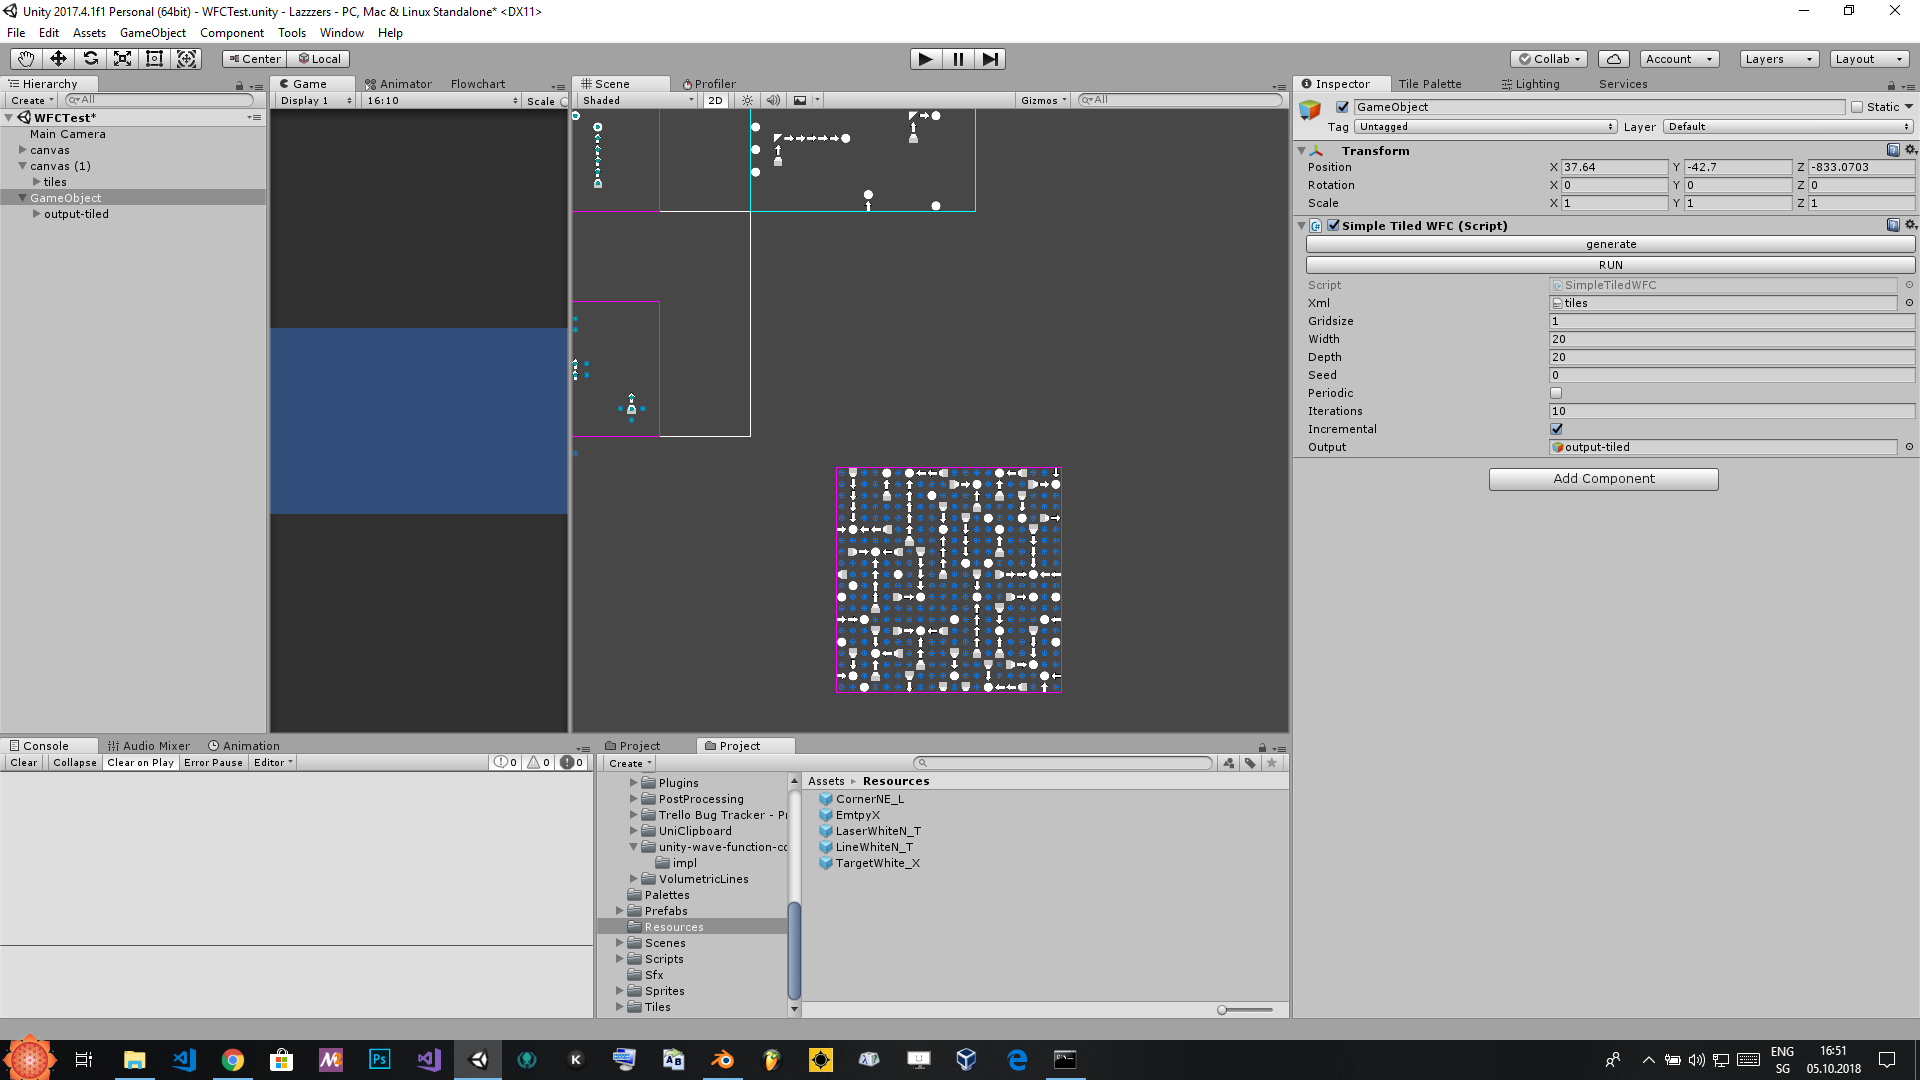Click the GameObject cube icon in Inspector
1920x1080 pixels.
[x=1310, y=110]
